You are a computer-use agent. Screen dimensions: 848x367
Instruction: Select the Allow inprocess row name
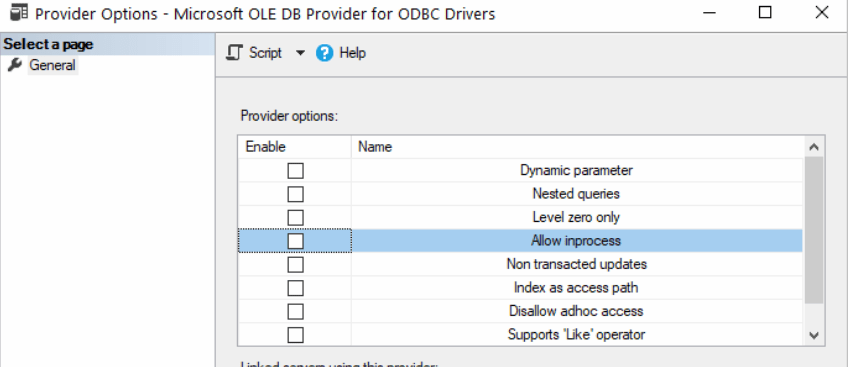pos(576,241)
